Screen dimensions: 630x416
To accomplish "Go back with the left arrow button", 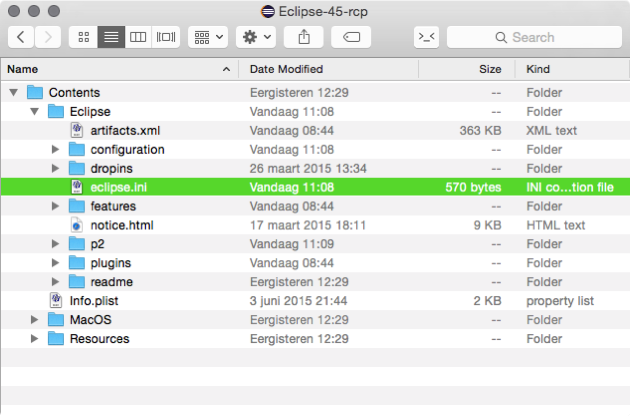I will pyautogui.click(x=21, y=37).
